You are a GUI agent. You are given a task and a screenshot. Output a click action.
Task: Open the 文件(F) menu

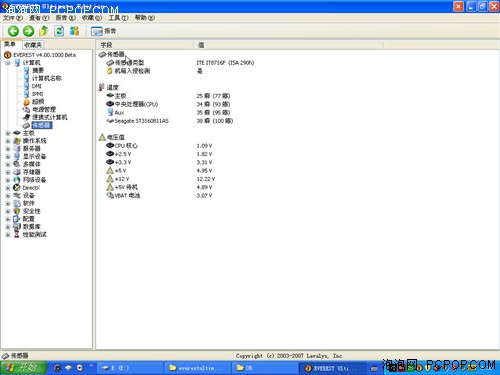tap(13, 18)
